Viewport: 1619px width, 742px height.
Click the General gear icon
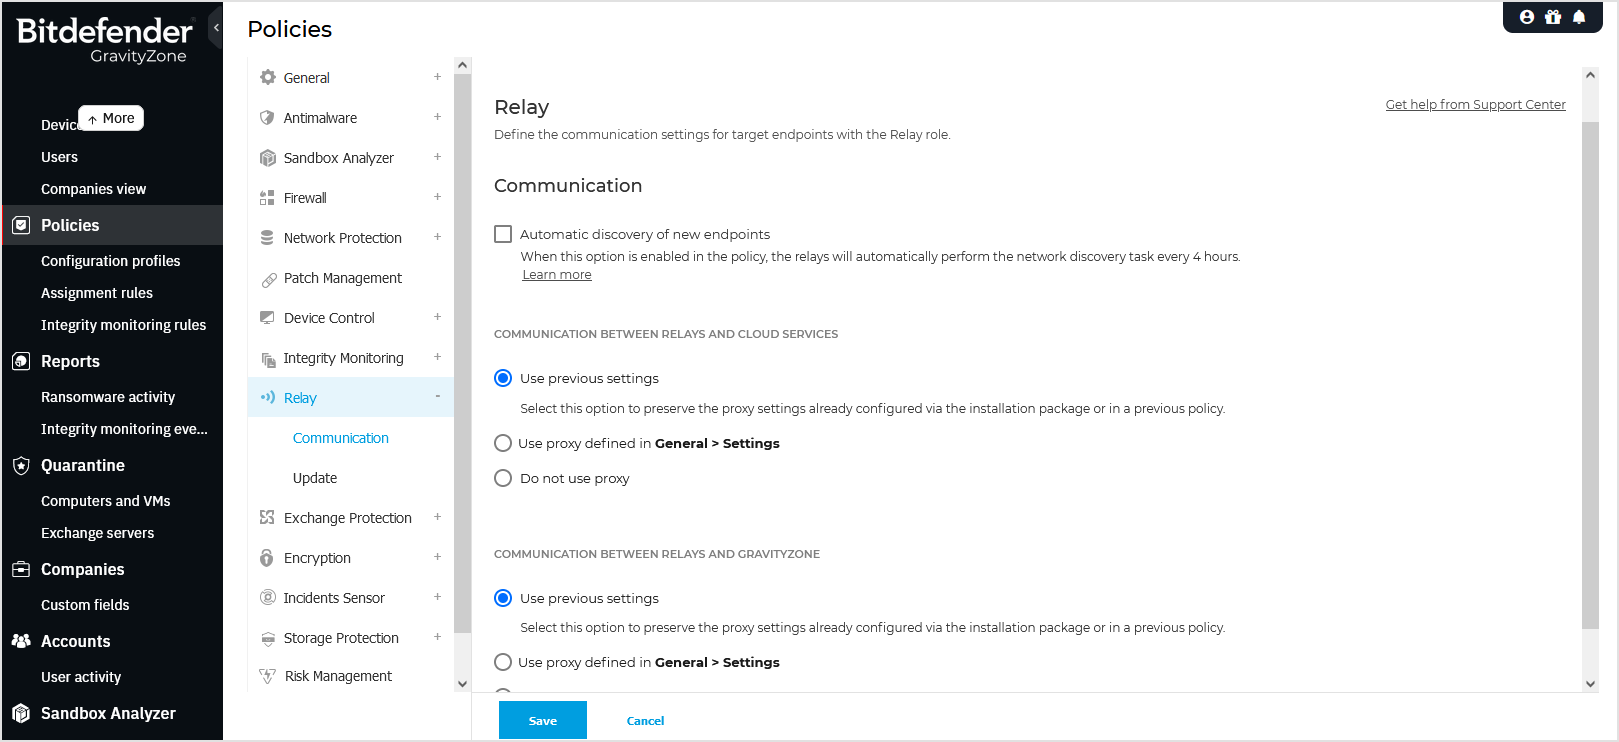(x=267, y=77)
